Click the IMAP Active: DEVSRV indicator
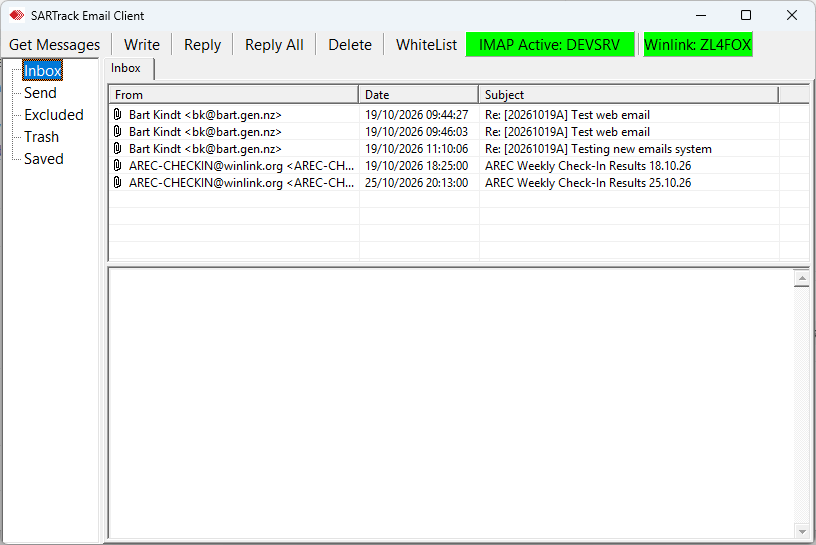This screenshot has width=816, height=545. [x=550, y=45]
